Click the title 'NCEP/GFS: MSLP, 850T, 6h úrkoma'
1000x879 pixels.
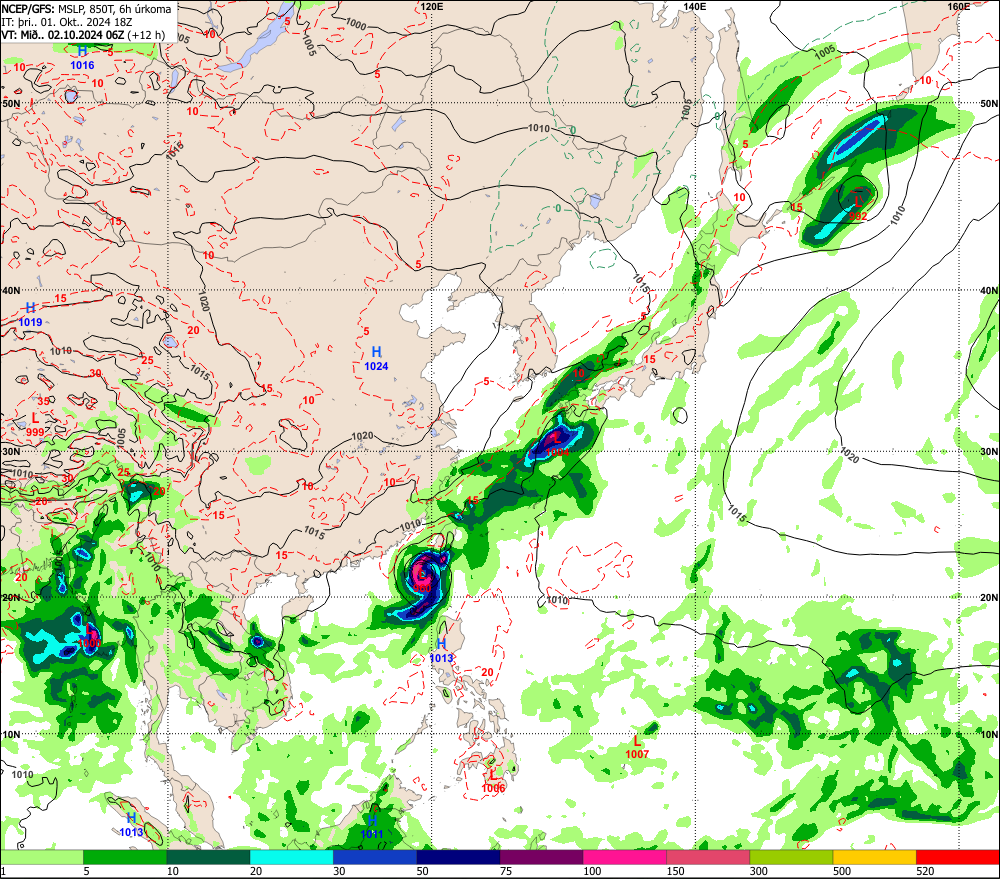coord(86,9)
